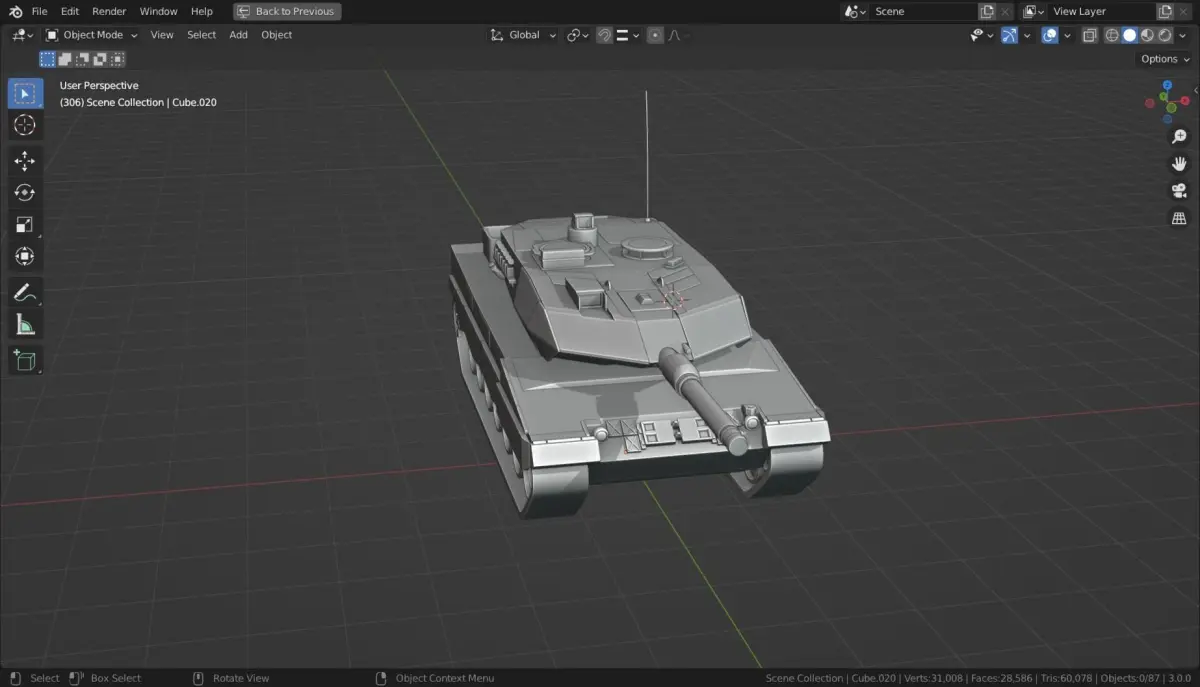Open the Help menu

(201, 11)
